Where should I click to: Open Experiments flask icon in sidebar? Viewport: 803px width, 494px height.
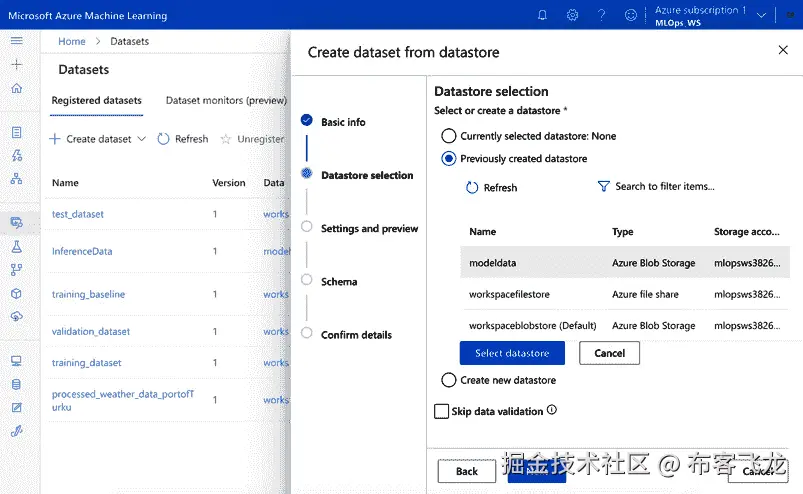[x=16, y=246]
